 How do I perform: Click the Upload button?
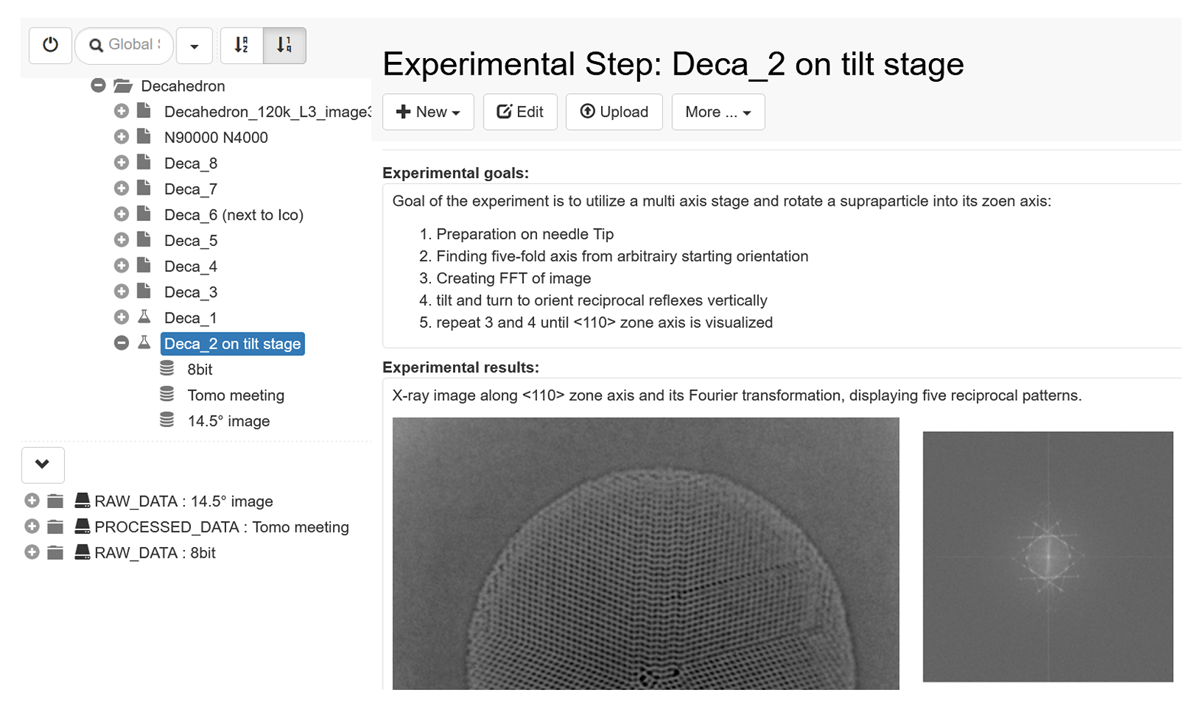pyautogui.click(x=615, y=112)
